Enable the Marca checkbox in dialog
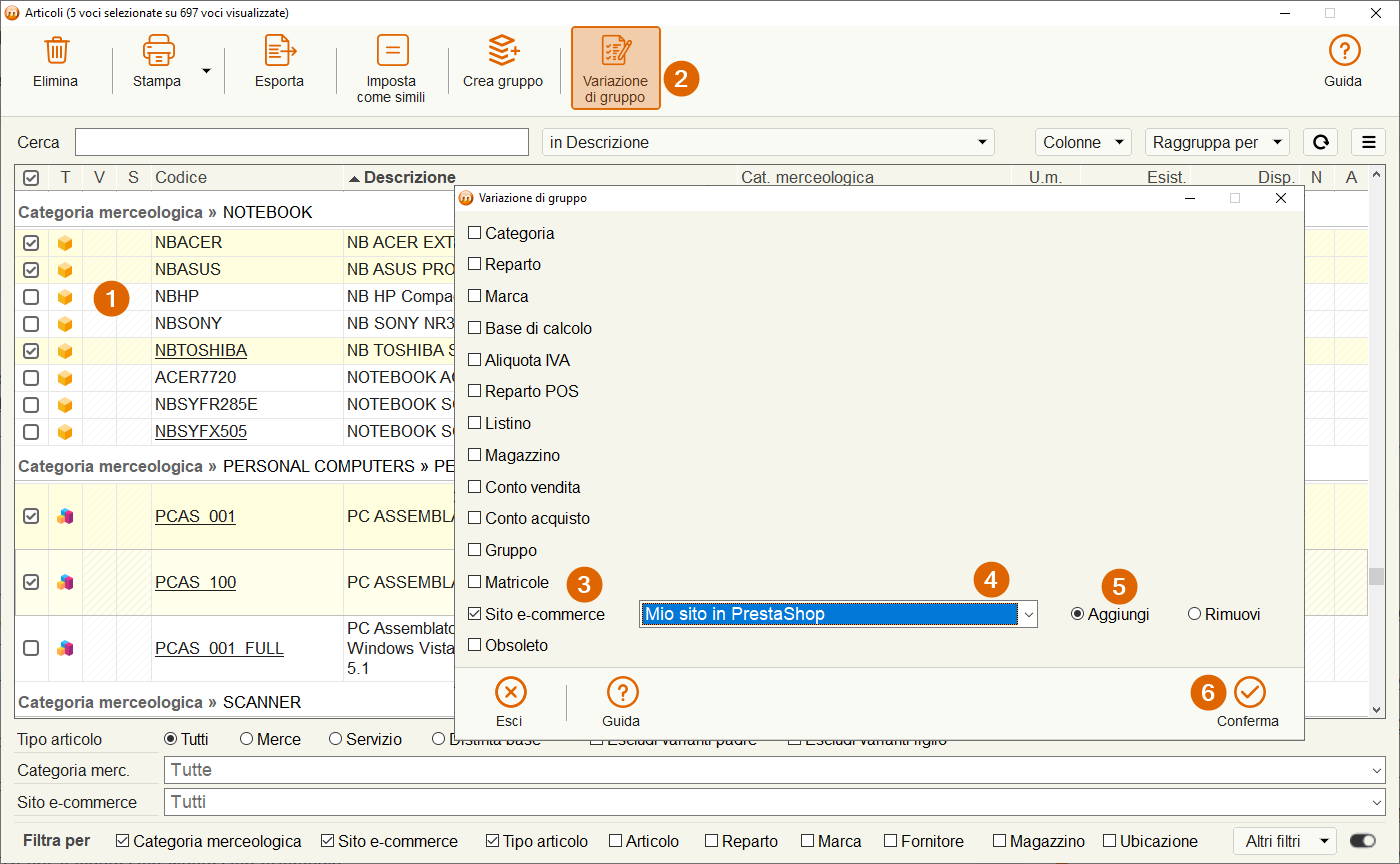This screenshot has width=1400, height=864. (475, 296)
